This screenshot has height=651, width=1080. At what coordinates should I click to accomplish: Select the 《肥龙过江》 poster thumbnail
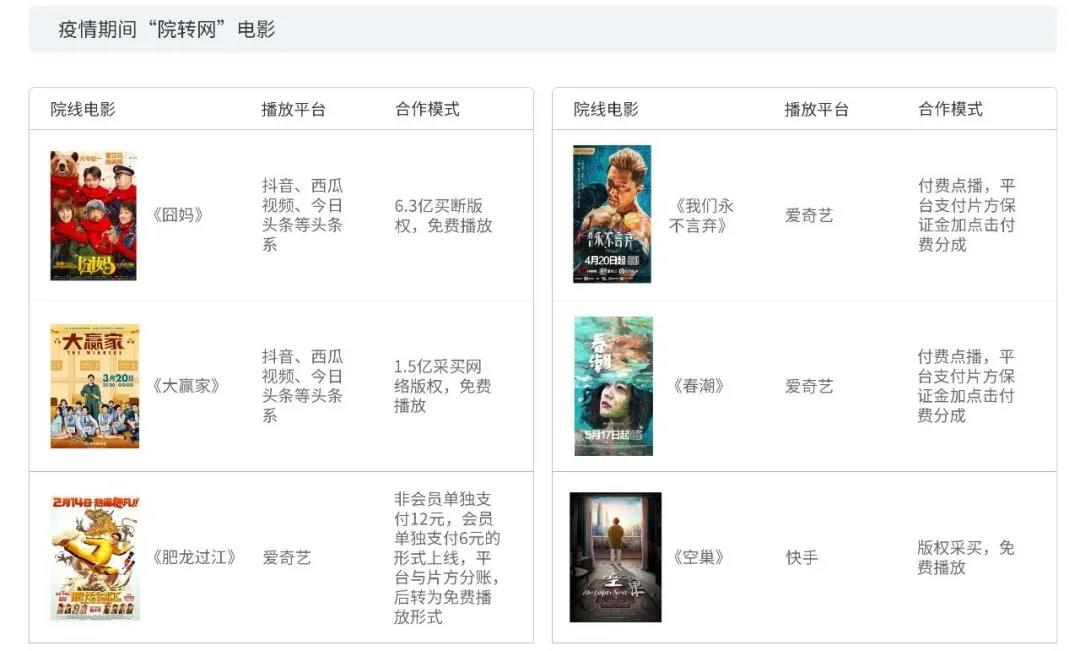(95, 557)
